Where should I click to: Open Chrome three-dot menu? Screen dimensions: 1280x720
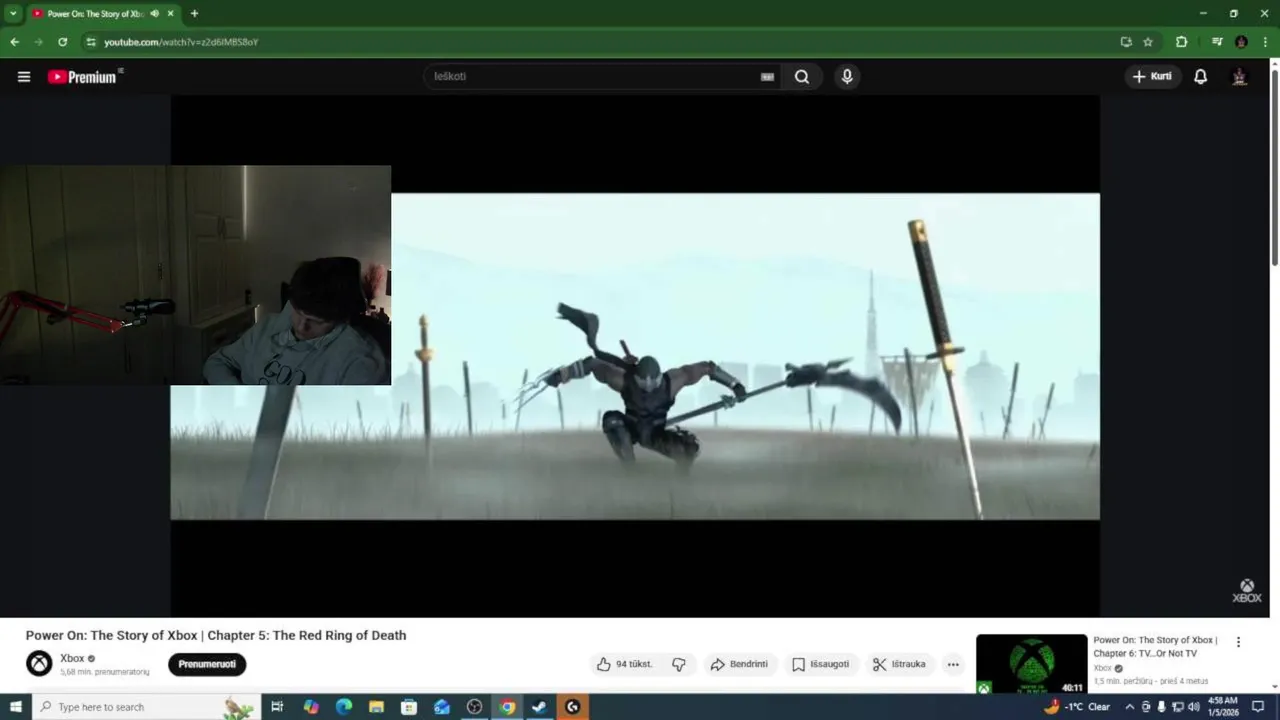point(1265,42)
